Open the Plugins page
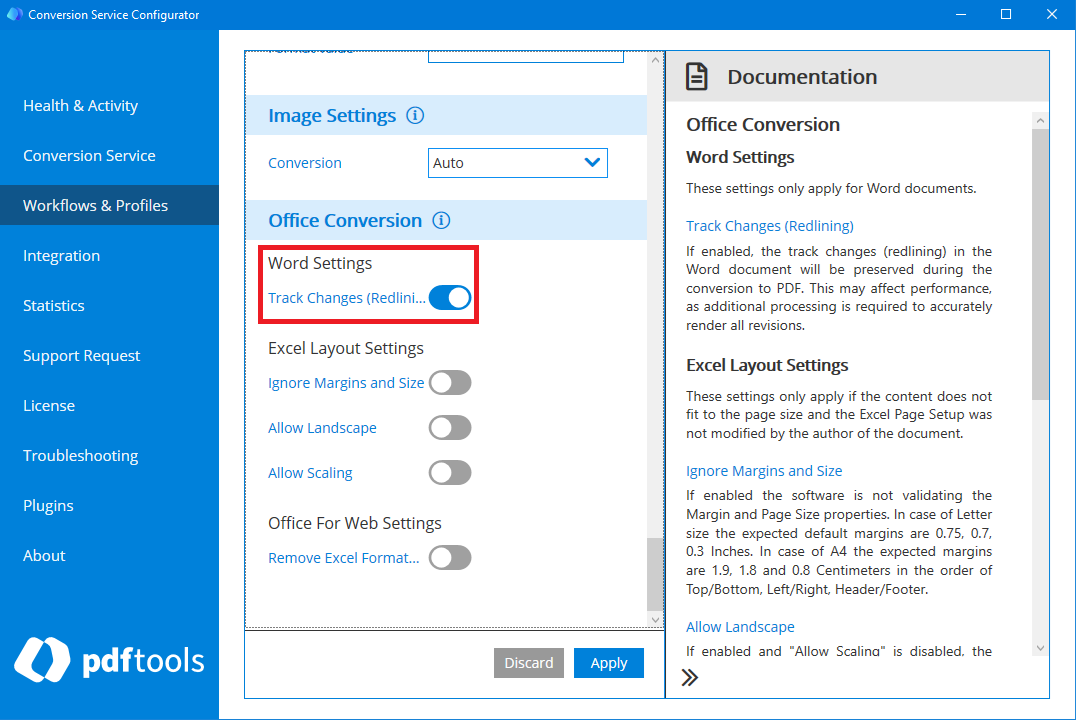1076x720 pixels. 110,506
